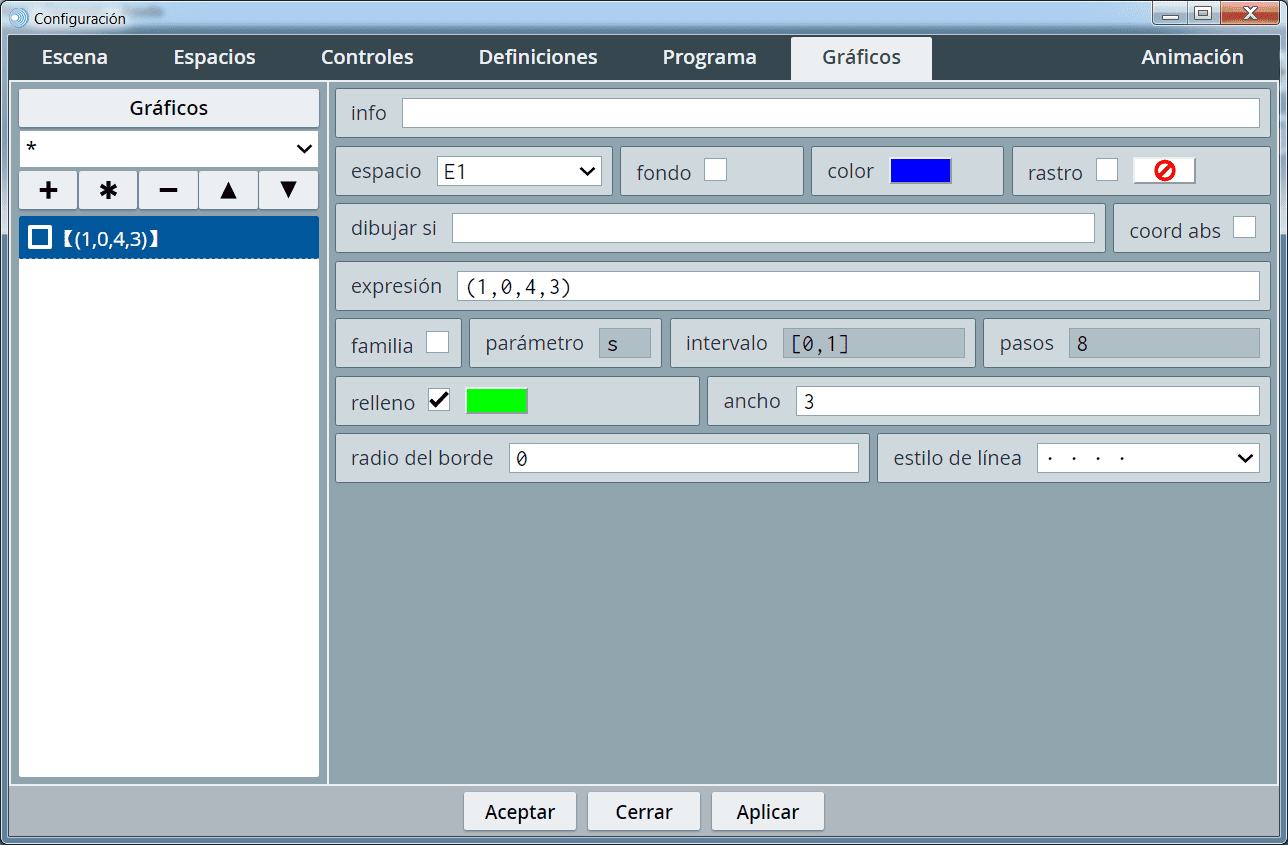Uncheck the relleno checkbox

439,400
